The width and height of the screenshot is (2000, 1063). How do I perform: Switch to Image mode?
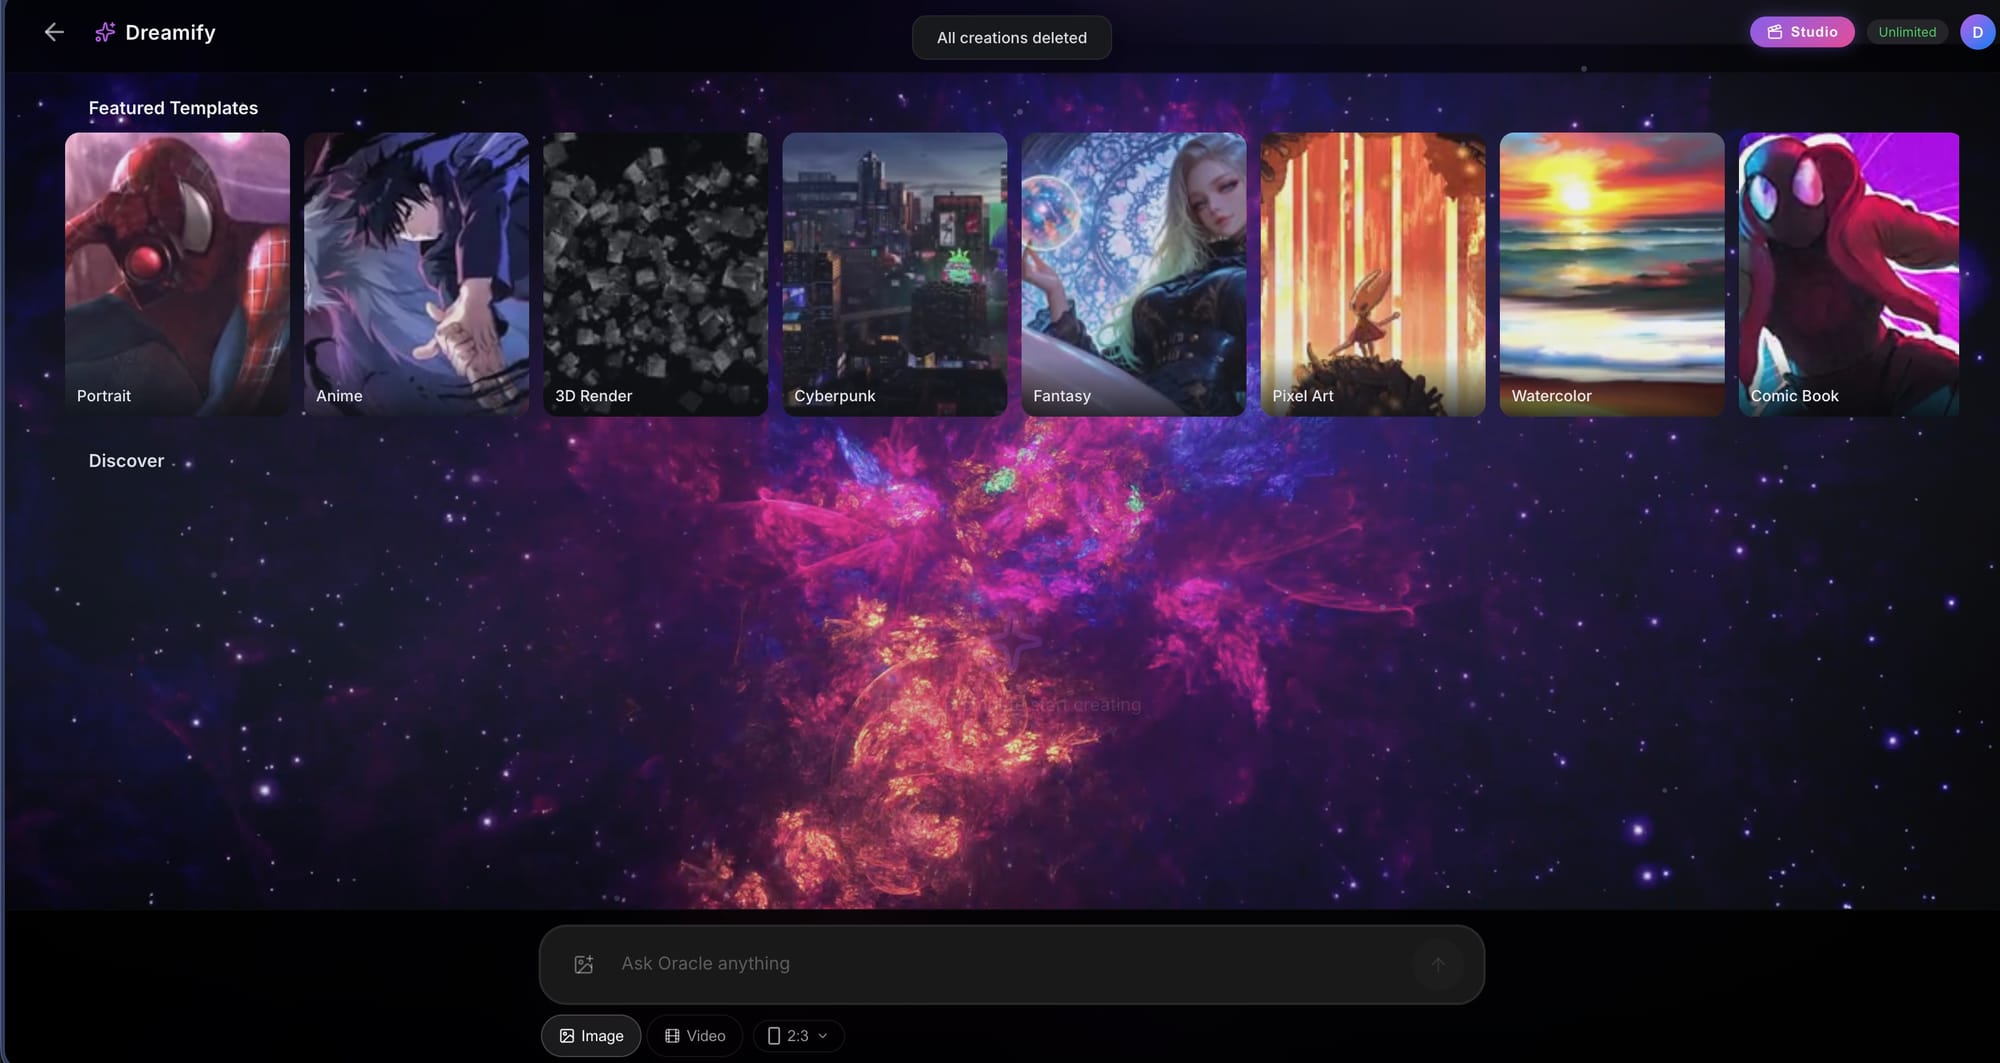pyautogui.click(x=591, y=1036)
